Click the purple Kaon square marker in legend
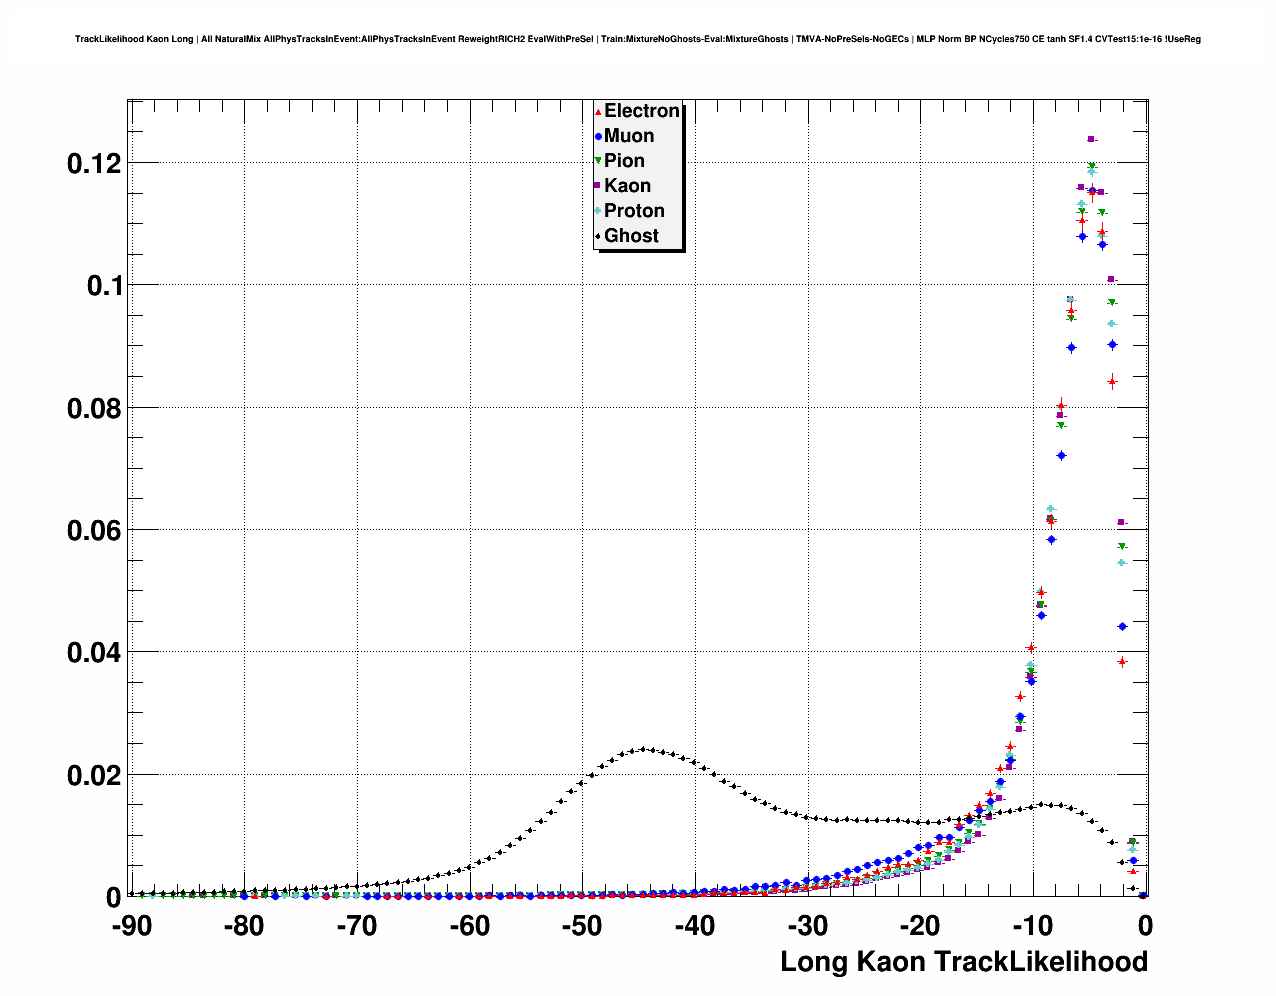 coord(598,186)
